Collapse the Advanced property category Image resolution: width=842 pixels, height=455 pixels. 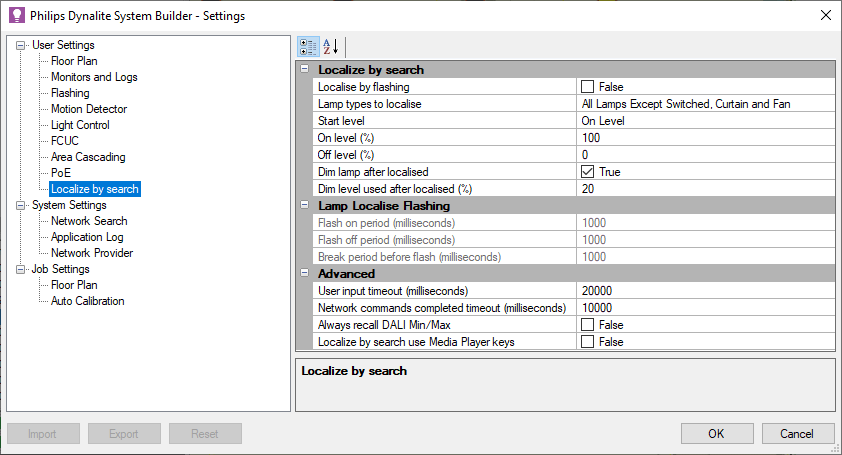click(x=304, y=273)
